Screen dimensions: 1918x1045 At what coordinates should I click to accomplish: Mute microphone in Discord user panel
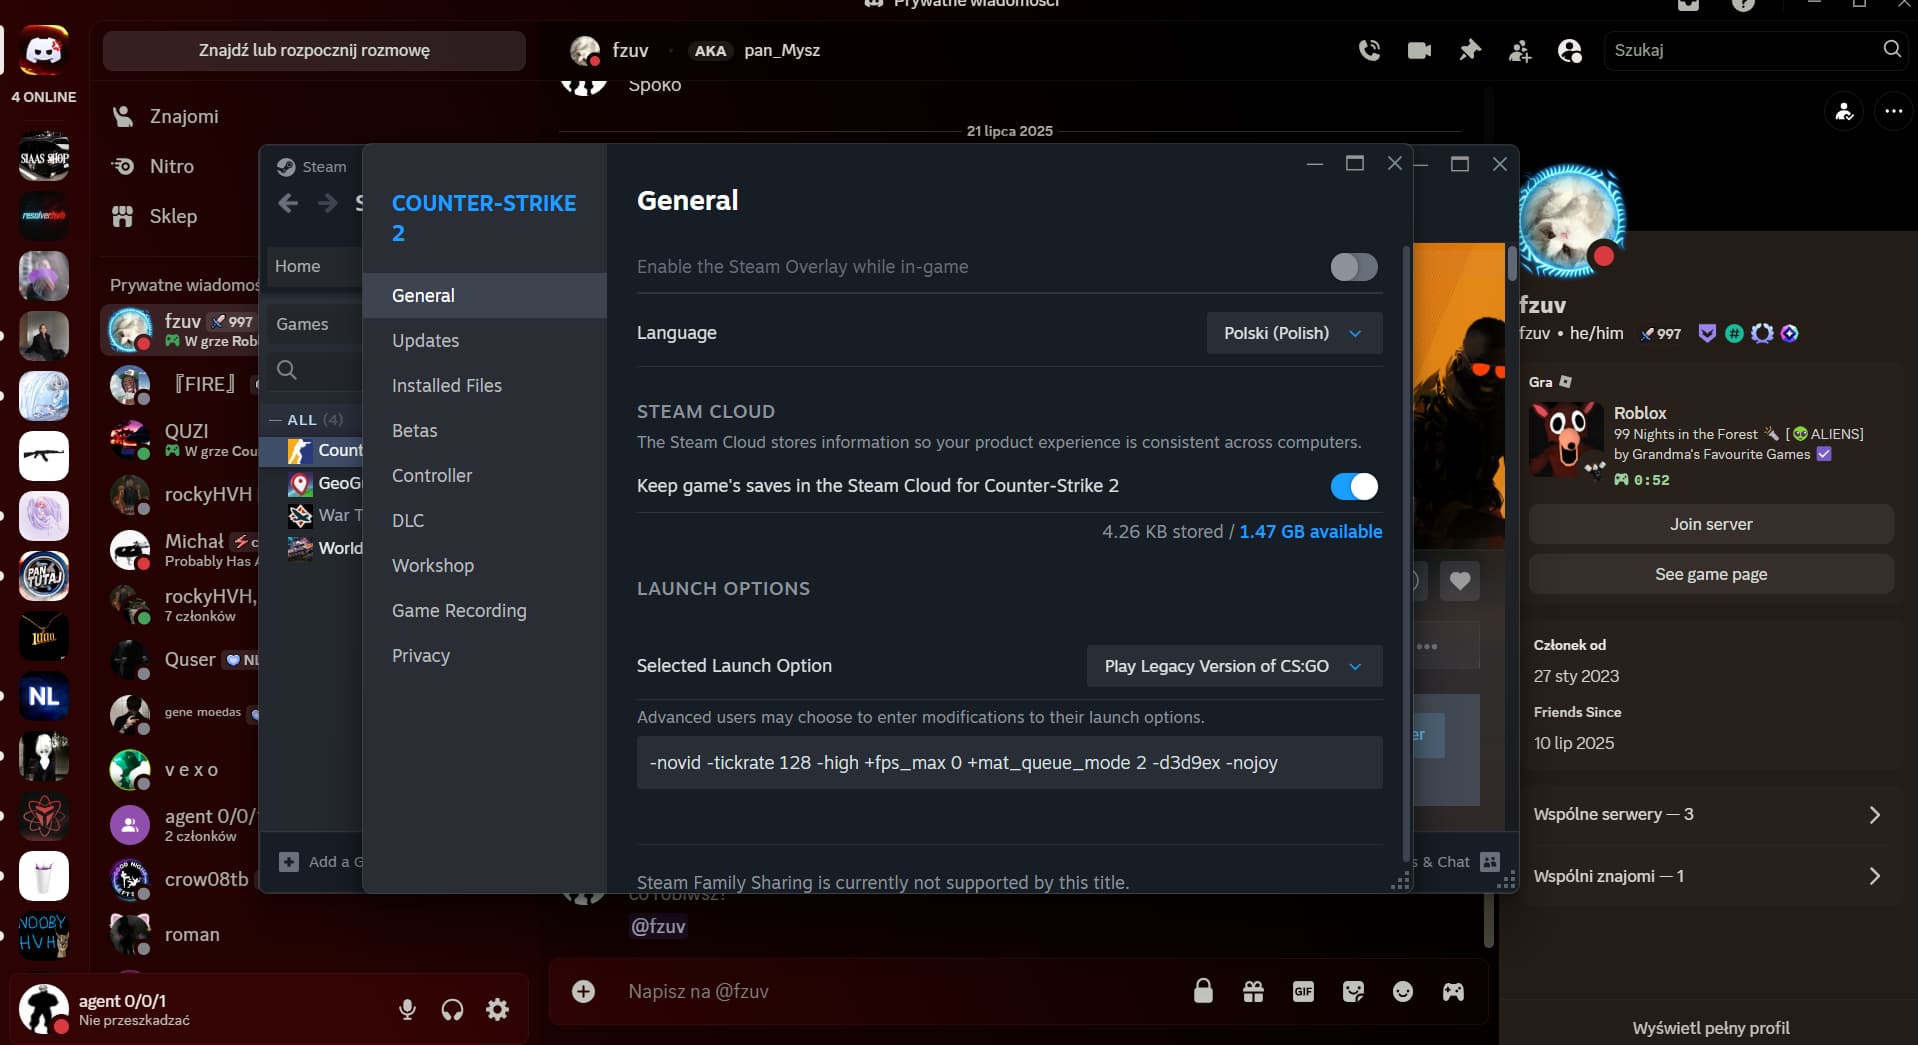pos(407,1009)
